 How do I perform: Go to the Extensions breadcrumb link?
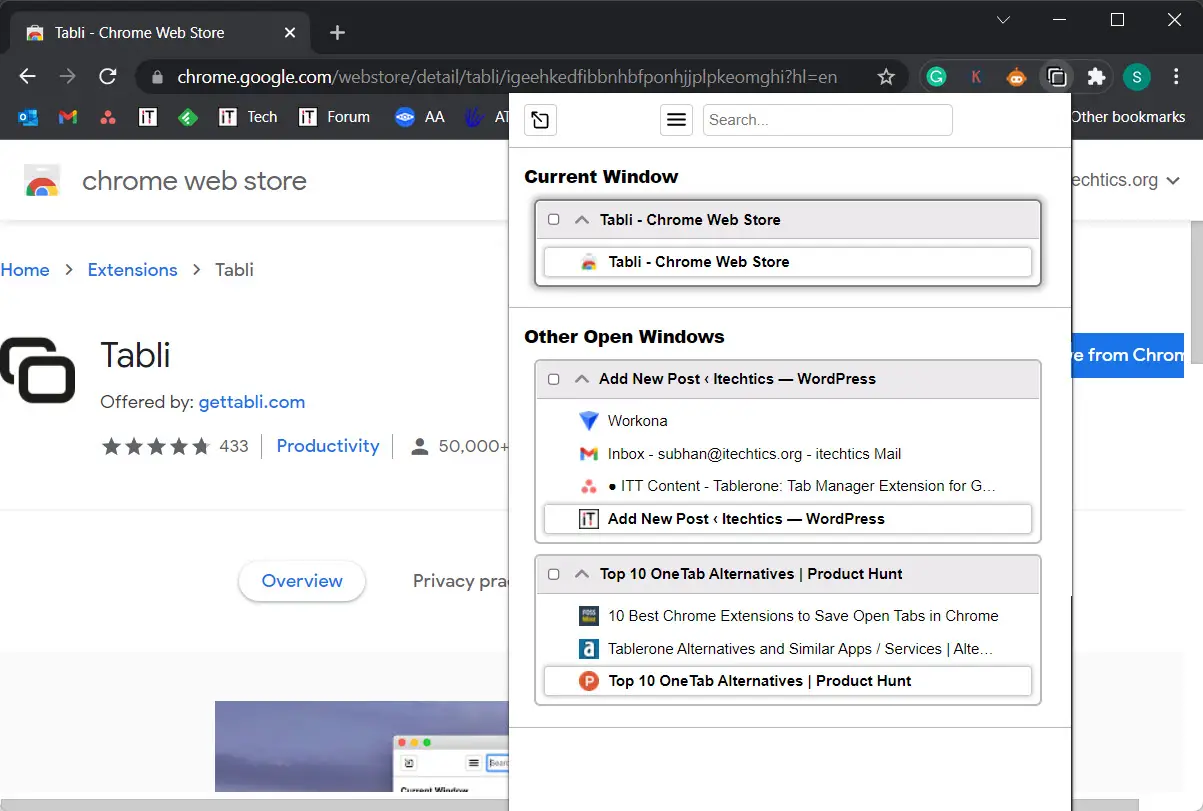(x=132, y=270)
